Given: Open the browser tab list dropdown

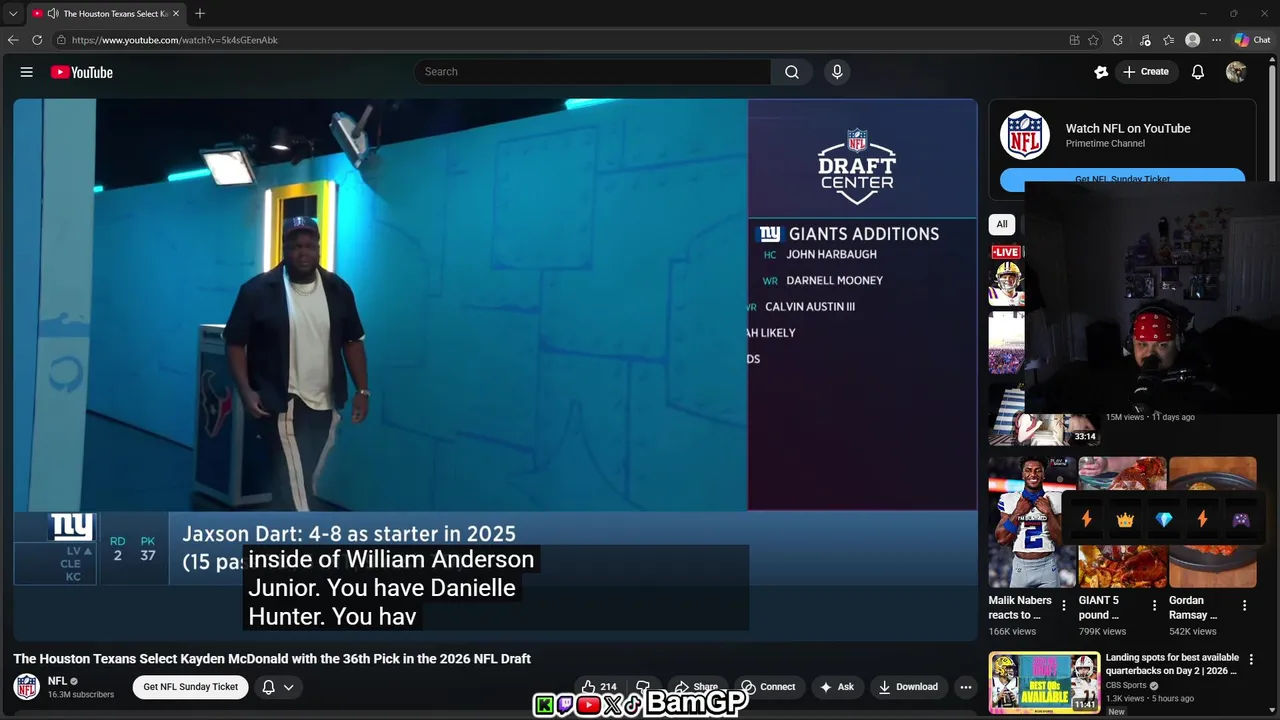Looking at the screenshot, I should pyautogui.click(x=13, y=14).
